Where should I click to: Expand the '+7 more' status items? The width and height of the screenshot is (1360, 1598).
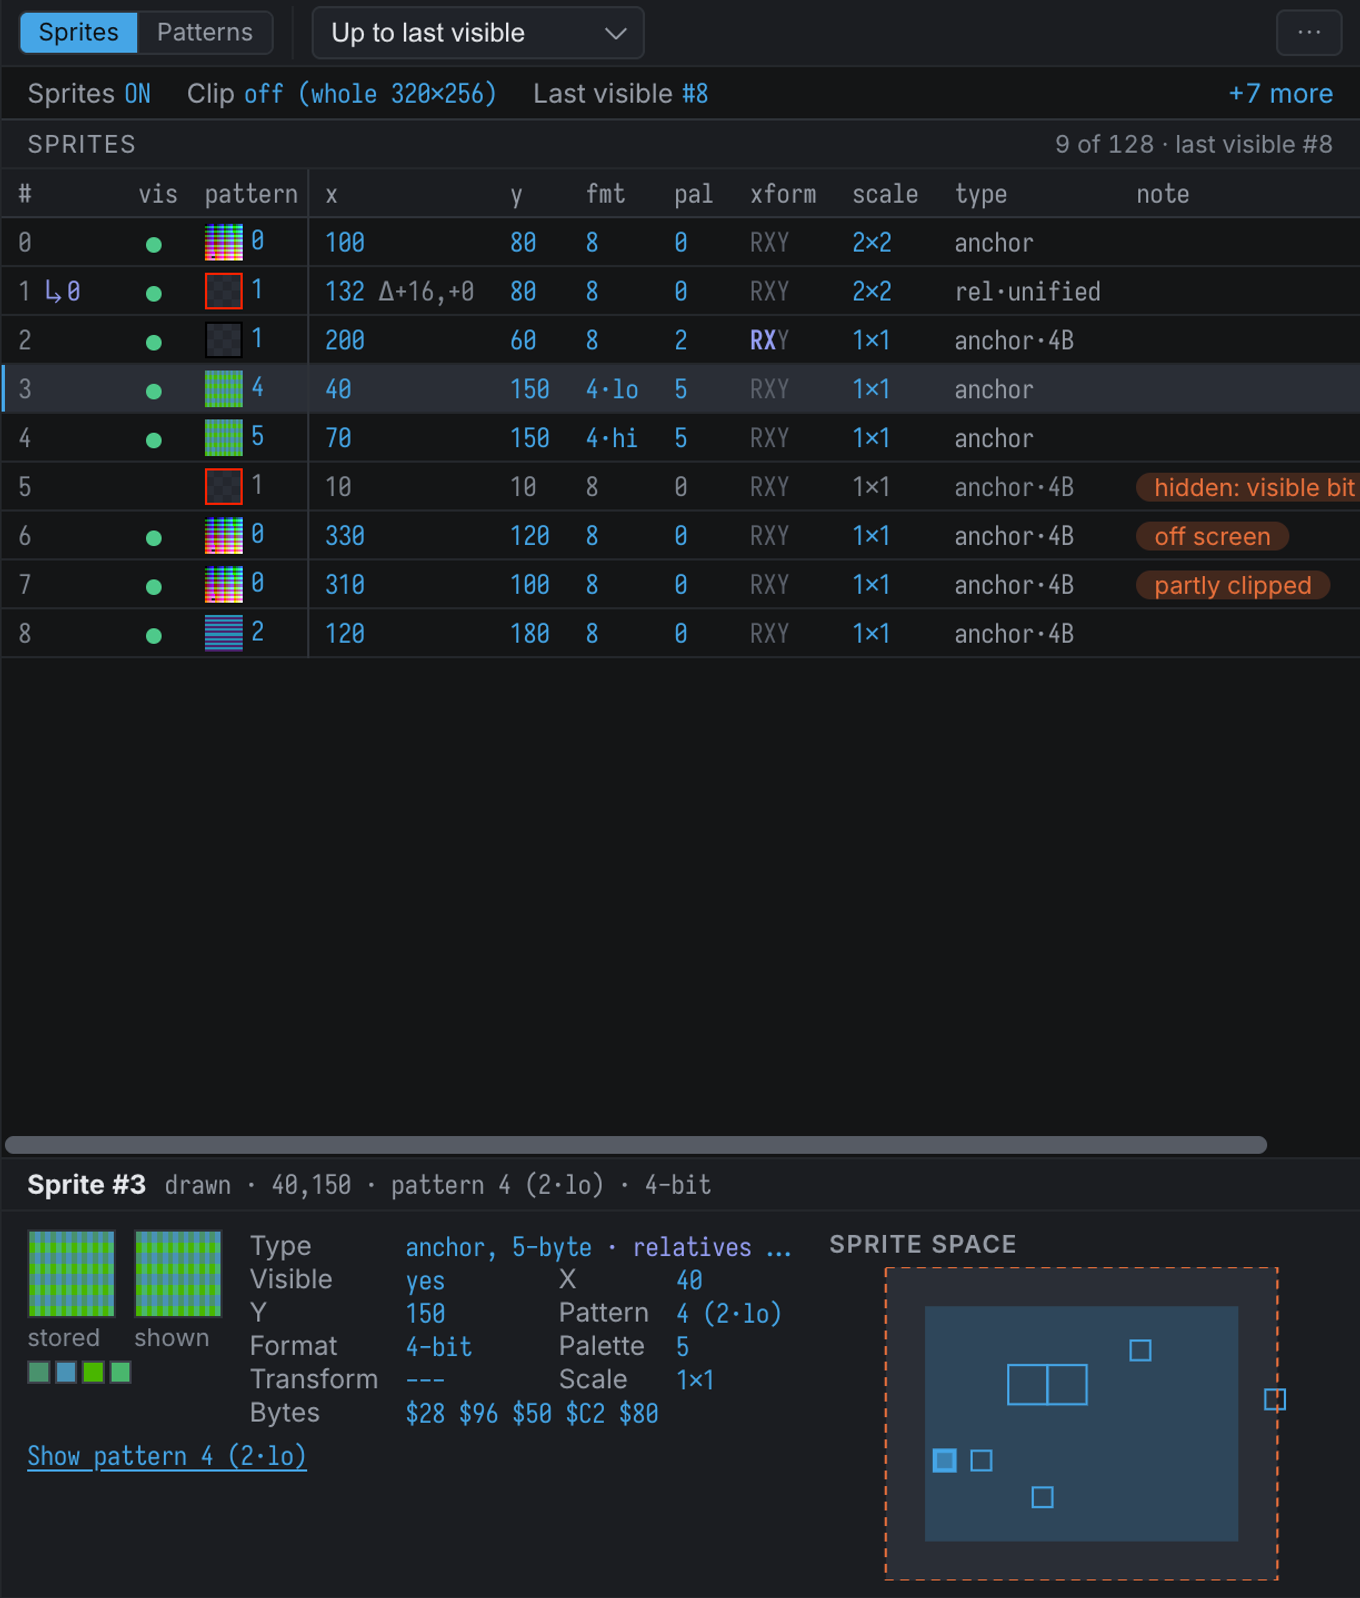[1280, 94]
